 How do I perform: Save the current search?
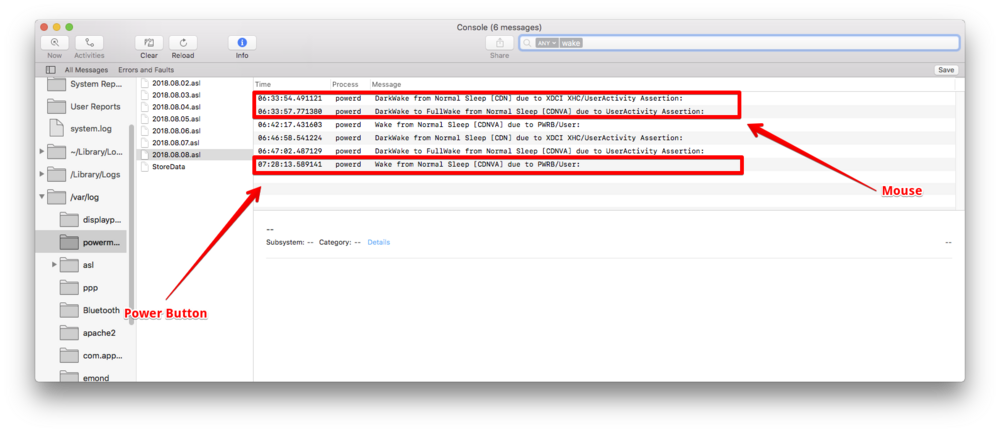pos(945,70)
